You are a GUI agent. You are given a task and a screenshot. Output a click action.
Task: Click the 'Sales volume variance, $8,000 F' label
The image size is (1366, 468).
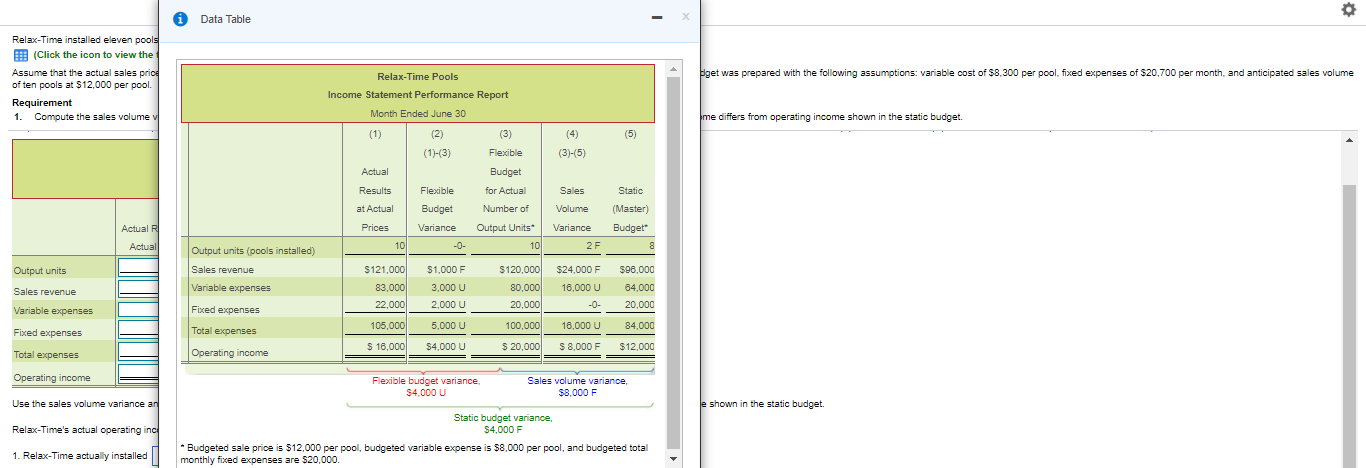(578, 386)
